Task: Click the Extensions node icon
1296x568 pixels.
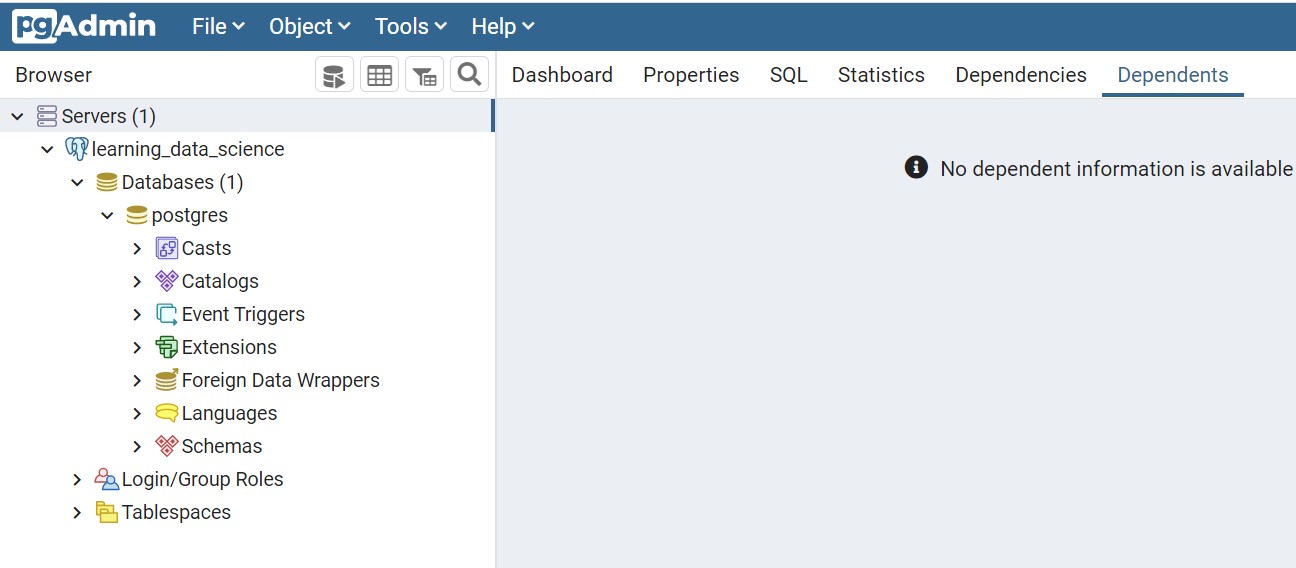Action: pyautogui.click(x=167, y=347)
